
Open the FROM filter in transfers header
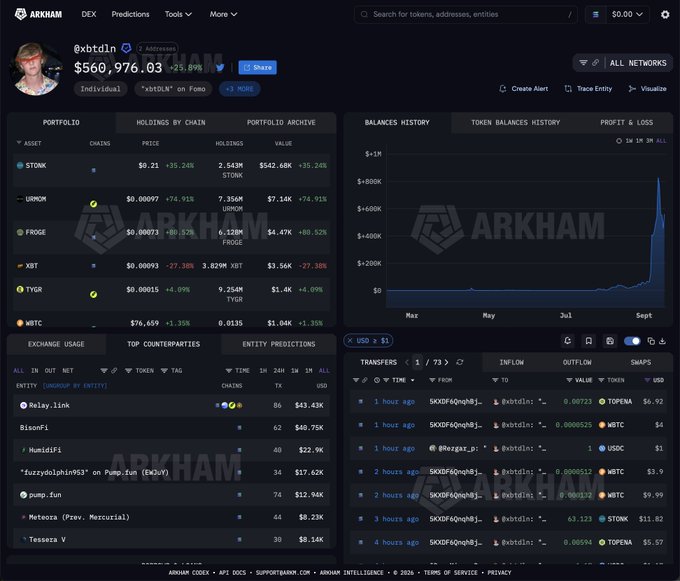click(440, 380)
